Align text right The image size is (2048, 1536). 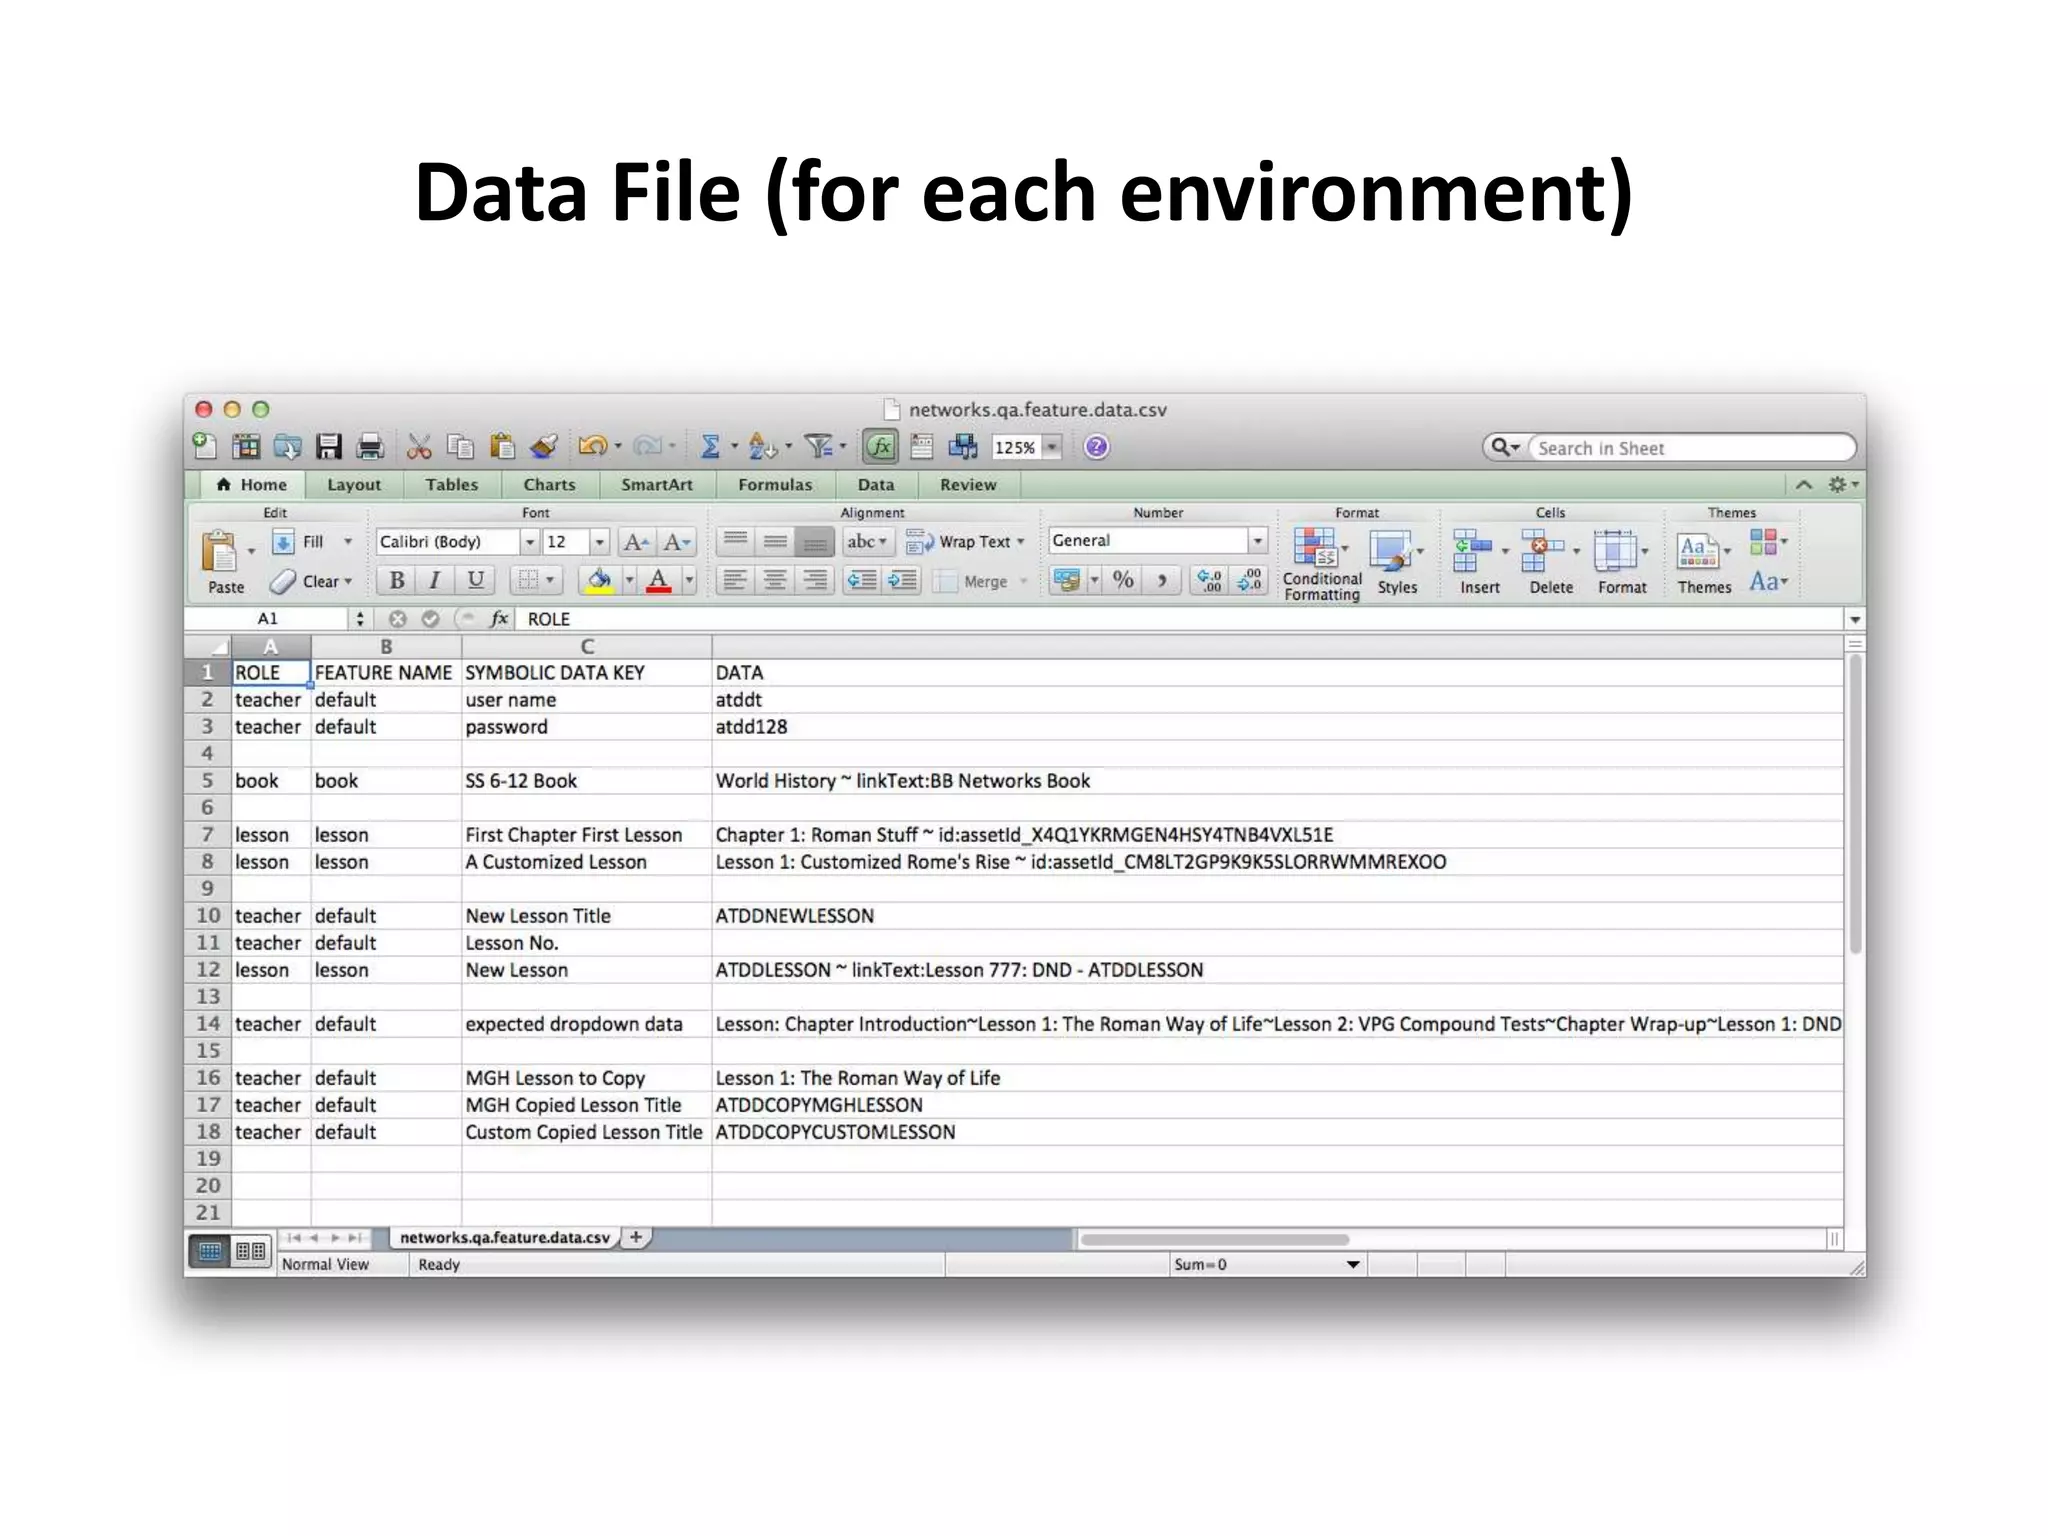815,580
